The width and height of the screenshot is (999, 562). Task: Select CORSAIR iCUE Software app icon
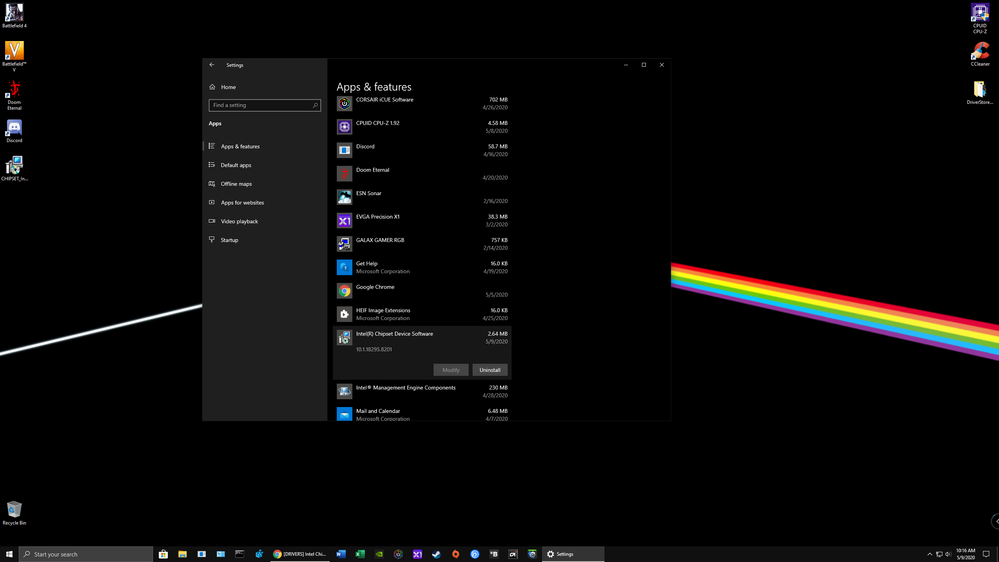coord(344,103)
